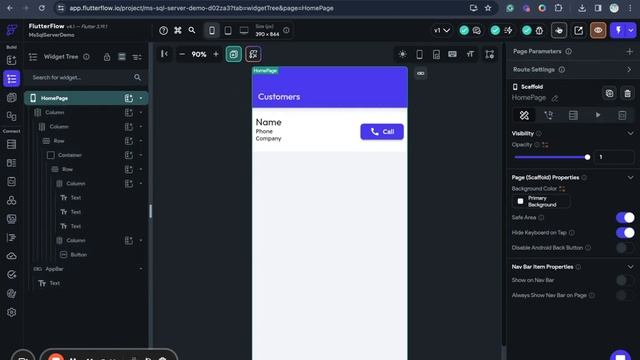Toggle the widget tree lock icon

(107, 57)
